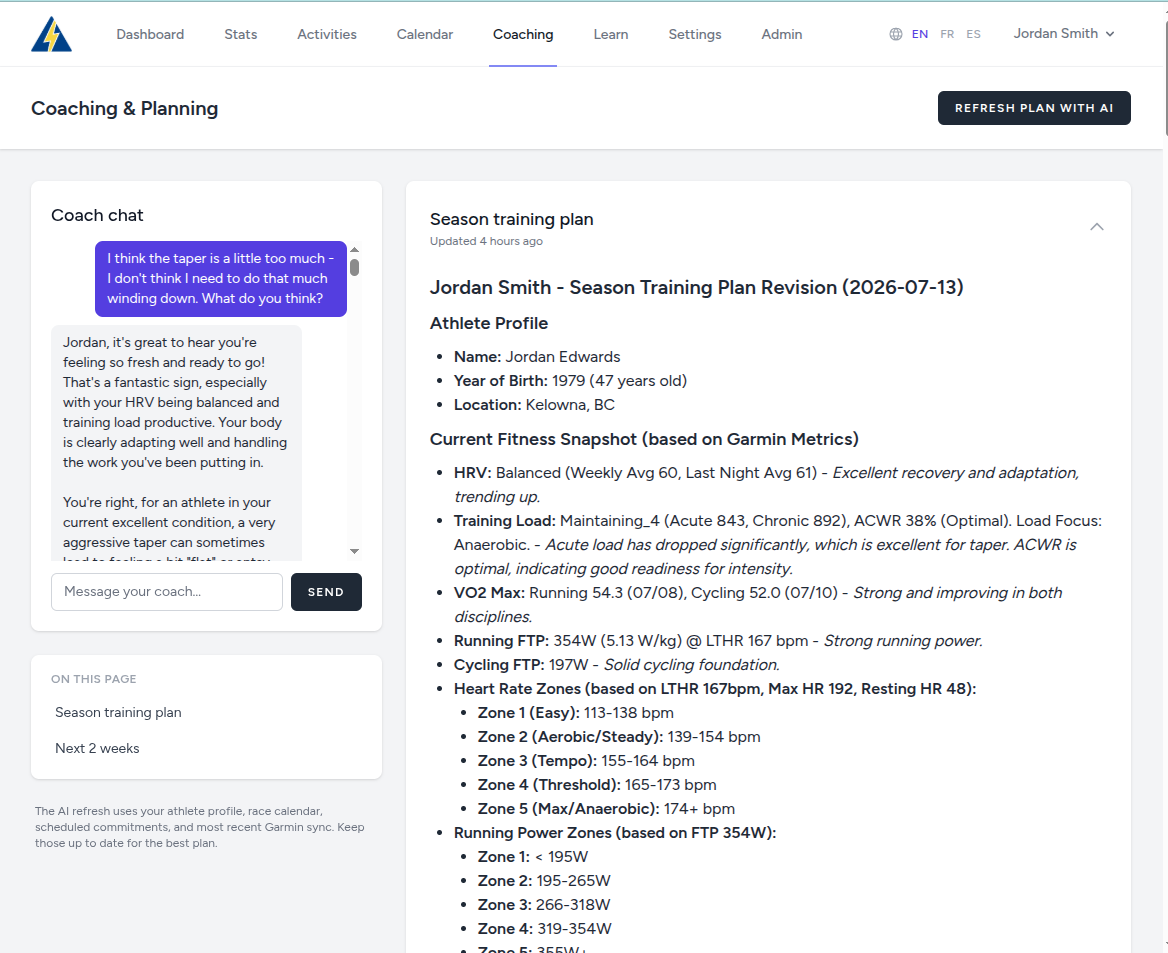Open the Calendar tab
Viewport: 1168px width, 953px height.
425,34
